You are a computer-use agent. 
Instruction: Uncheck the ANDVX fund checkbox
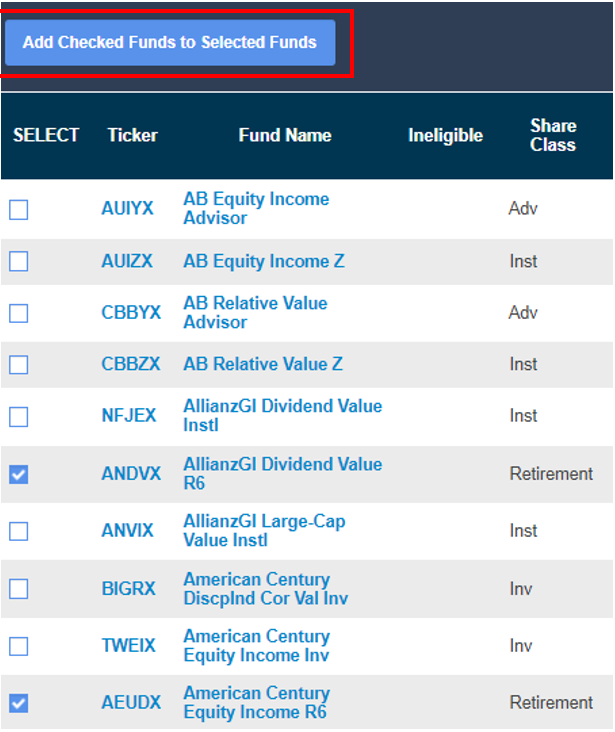[19, 474]
